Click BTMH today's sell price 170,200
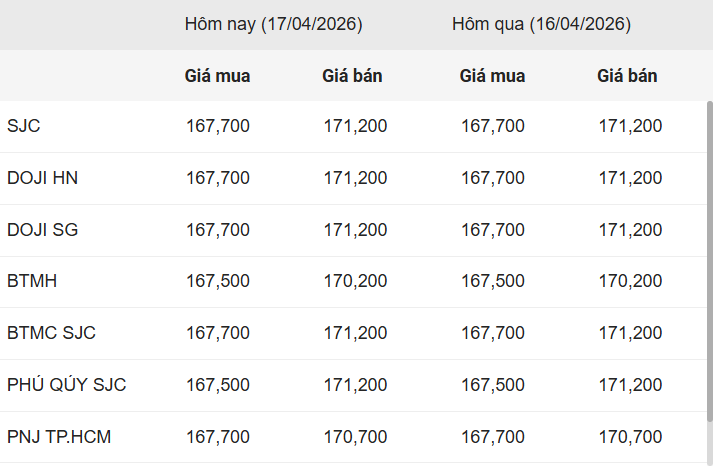This screenshot has width=713, height=469. (355, 281)
